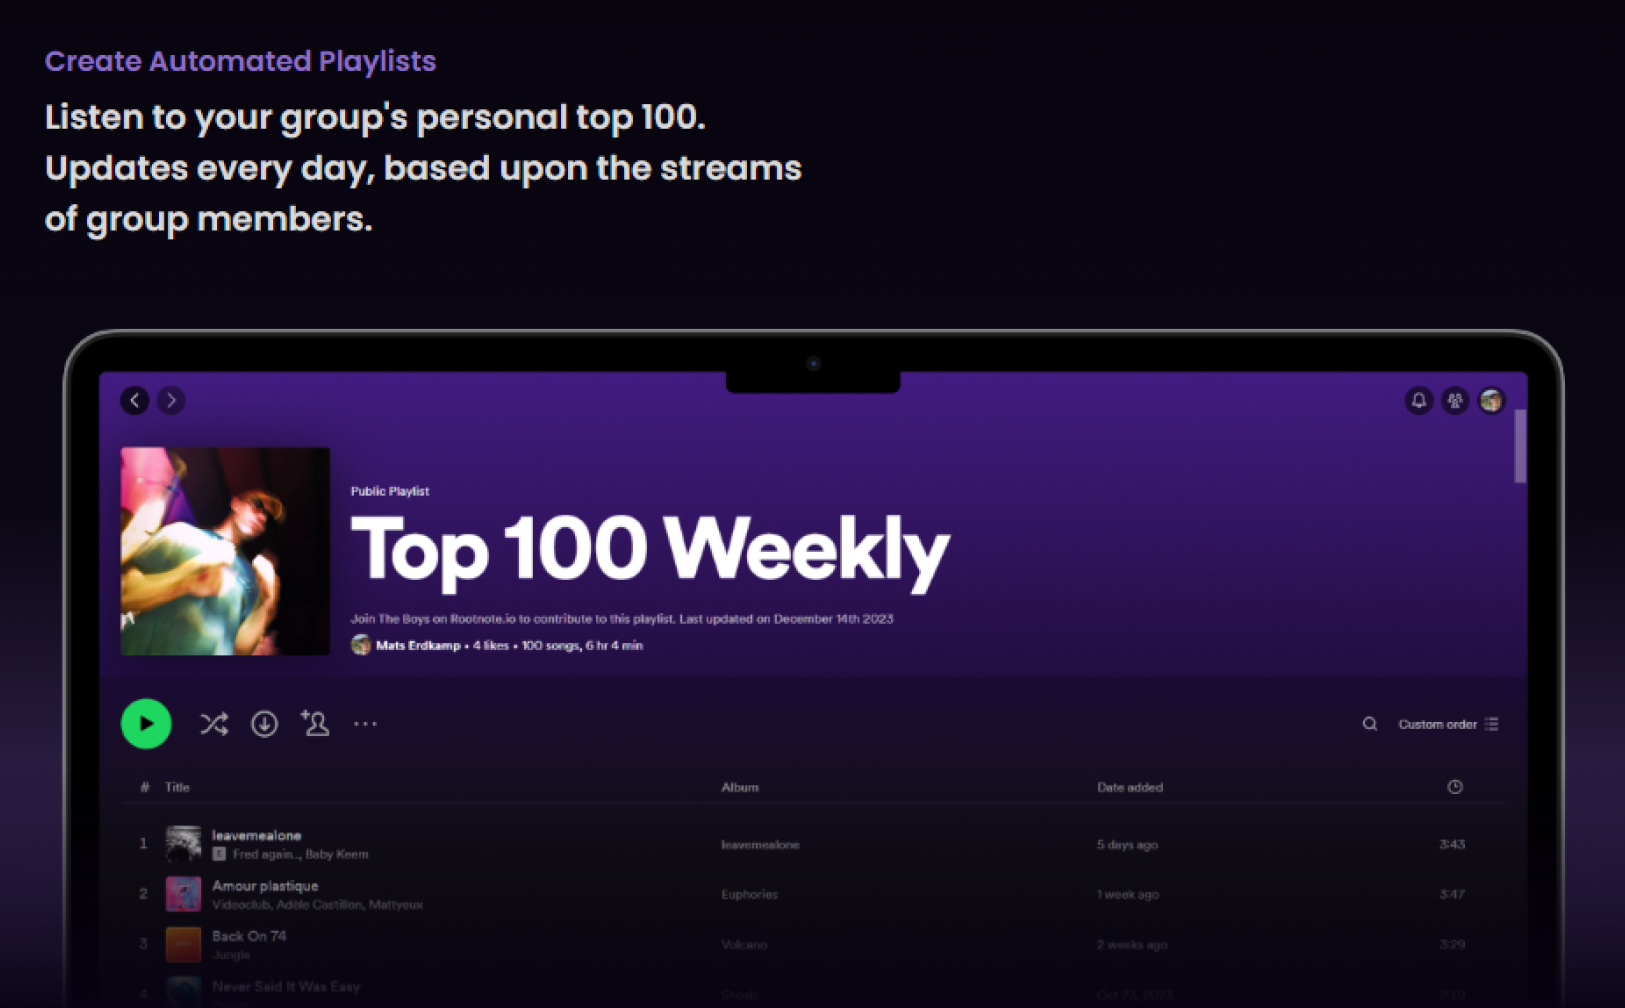Go forward with the right arrow button
The height and width of the screenshot is (1008, 1625).
(x=171, y=400)
